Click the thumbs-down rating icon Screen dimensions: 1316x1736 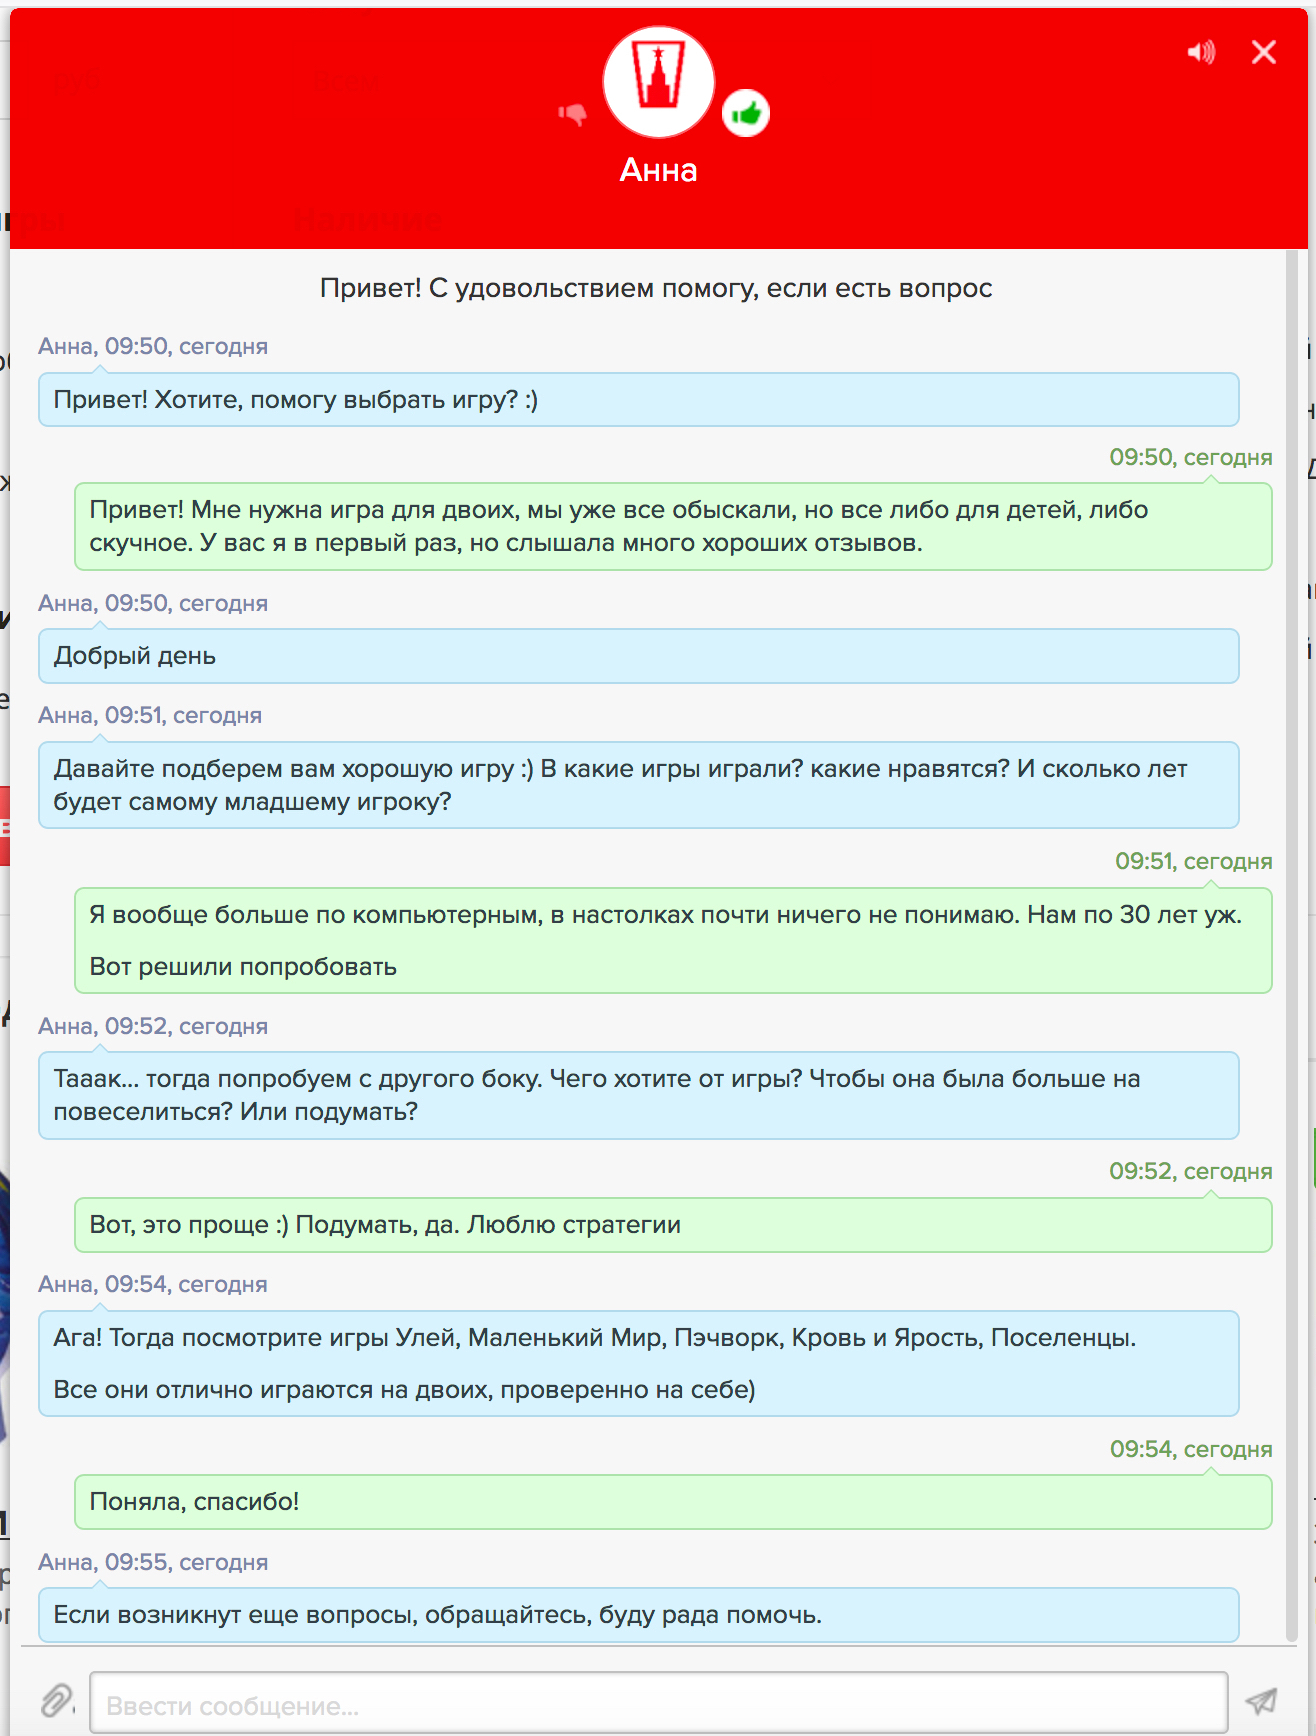573,115
